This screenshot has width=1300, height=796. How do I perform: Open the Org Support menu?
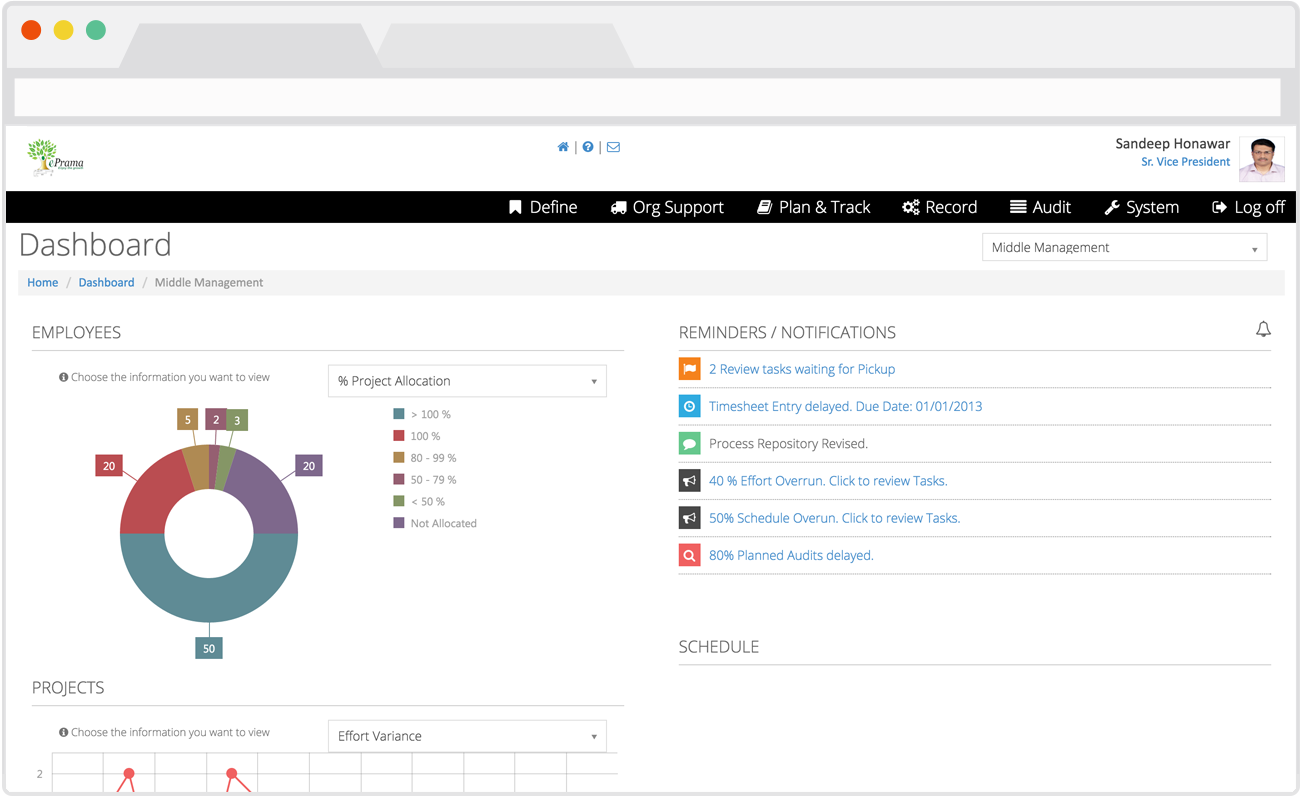click(x=667, y=207)
